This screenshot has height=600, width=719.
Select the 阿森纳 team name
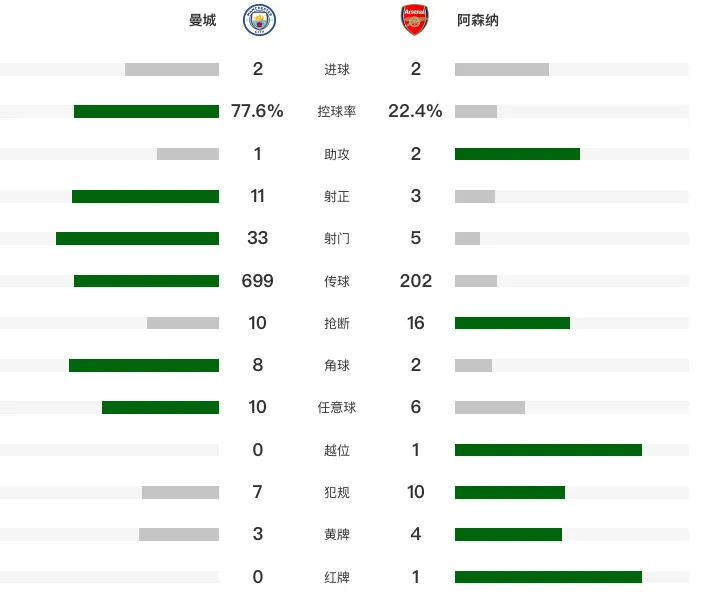(x=478, y=20)
